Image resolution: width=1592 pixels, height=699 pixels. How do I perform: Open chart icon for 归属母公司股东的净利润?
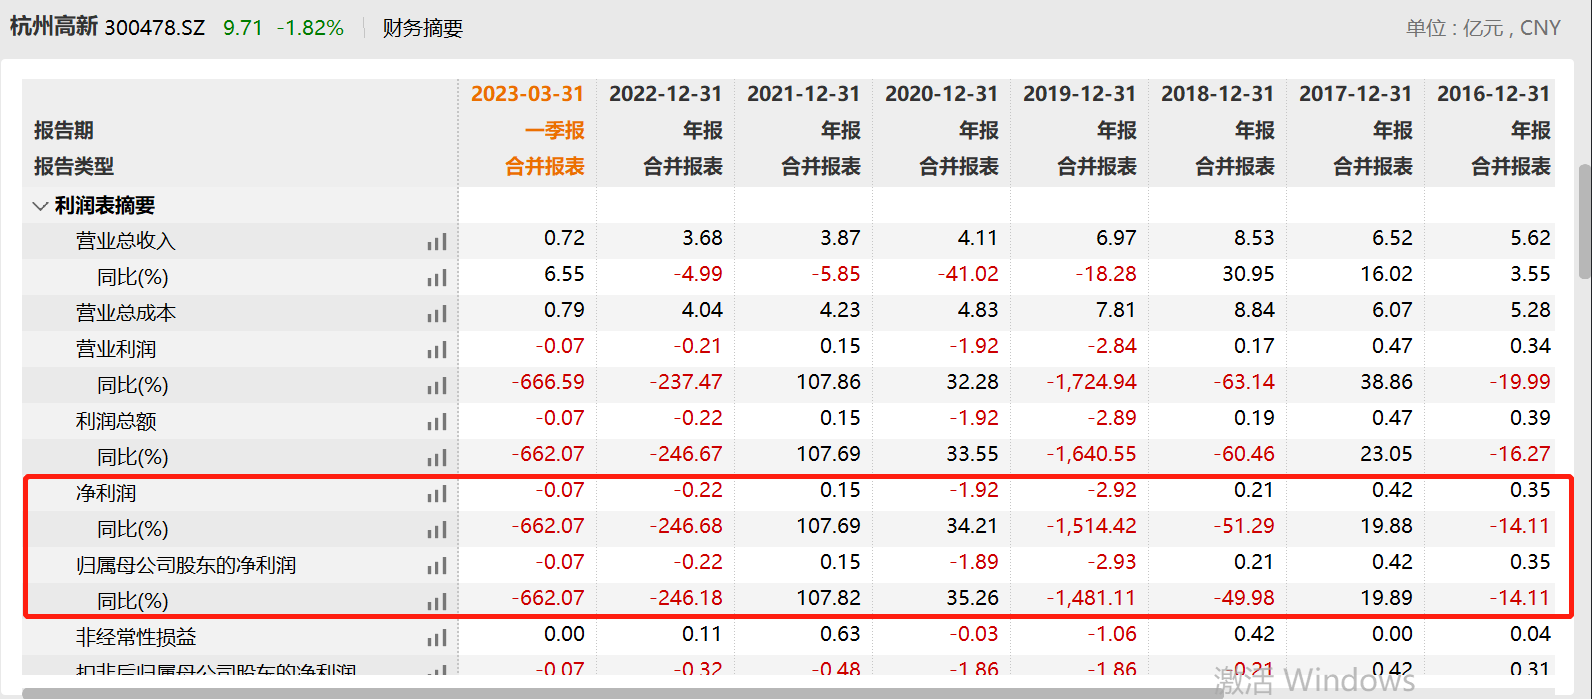(x=437, y=566)
